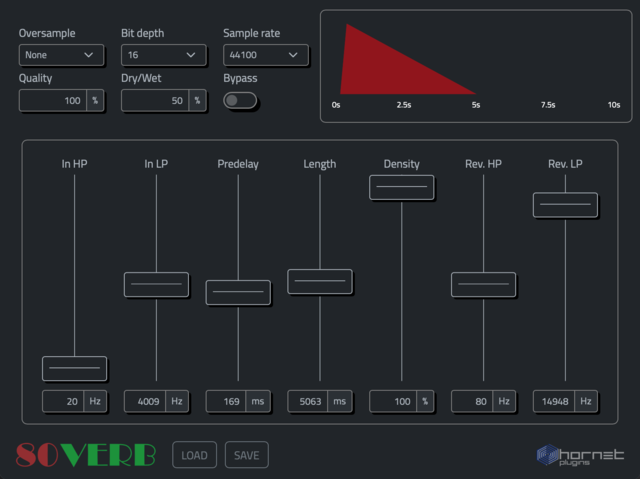Screen dimensions: 640x479
Task: Click the 10s marker on the decay graph
Action: [x=614, y=105]
